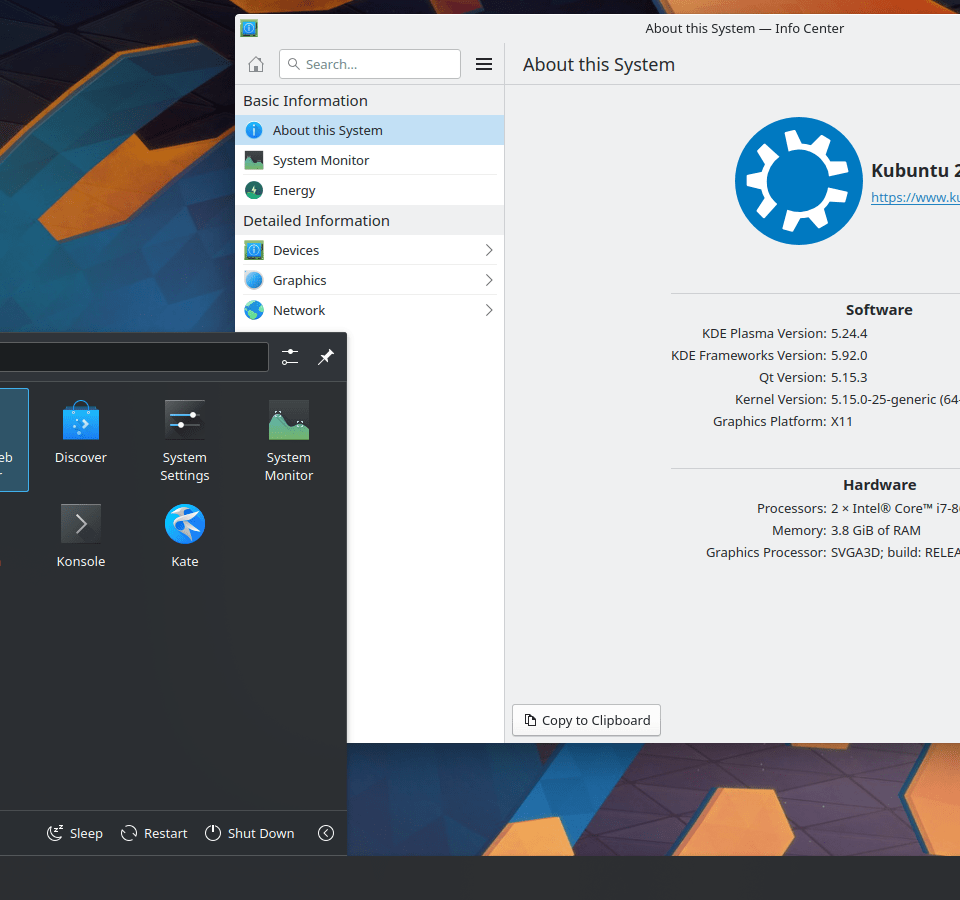960x900 pixels.
Task: Click the Kubuntu logo
Action: point(798,181)
